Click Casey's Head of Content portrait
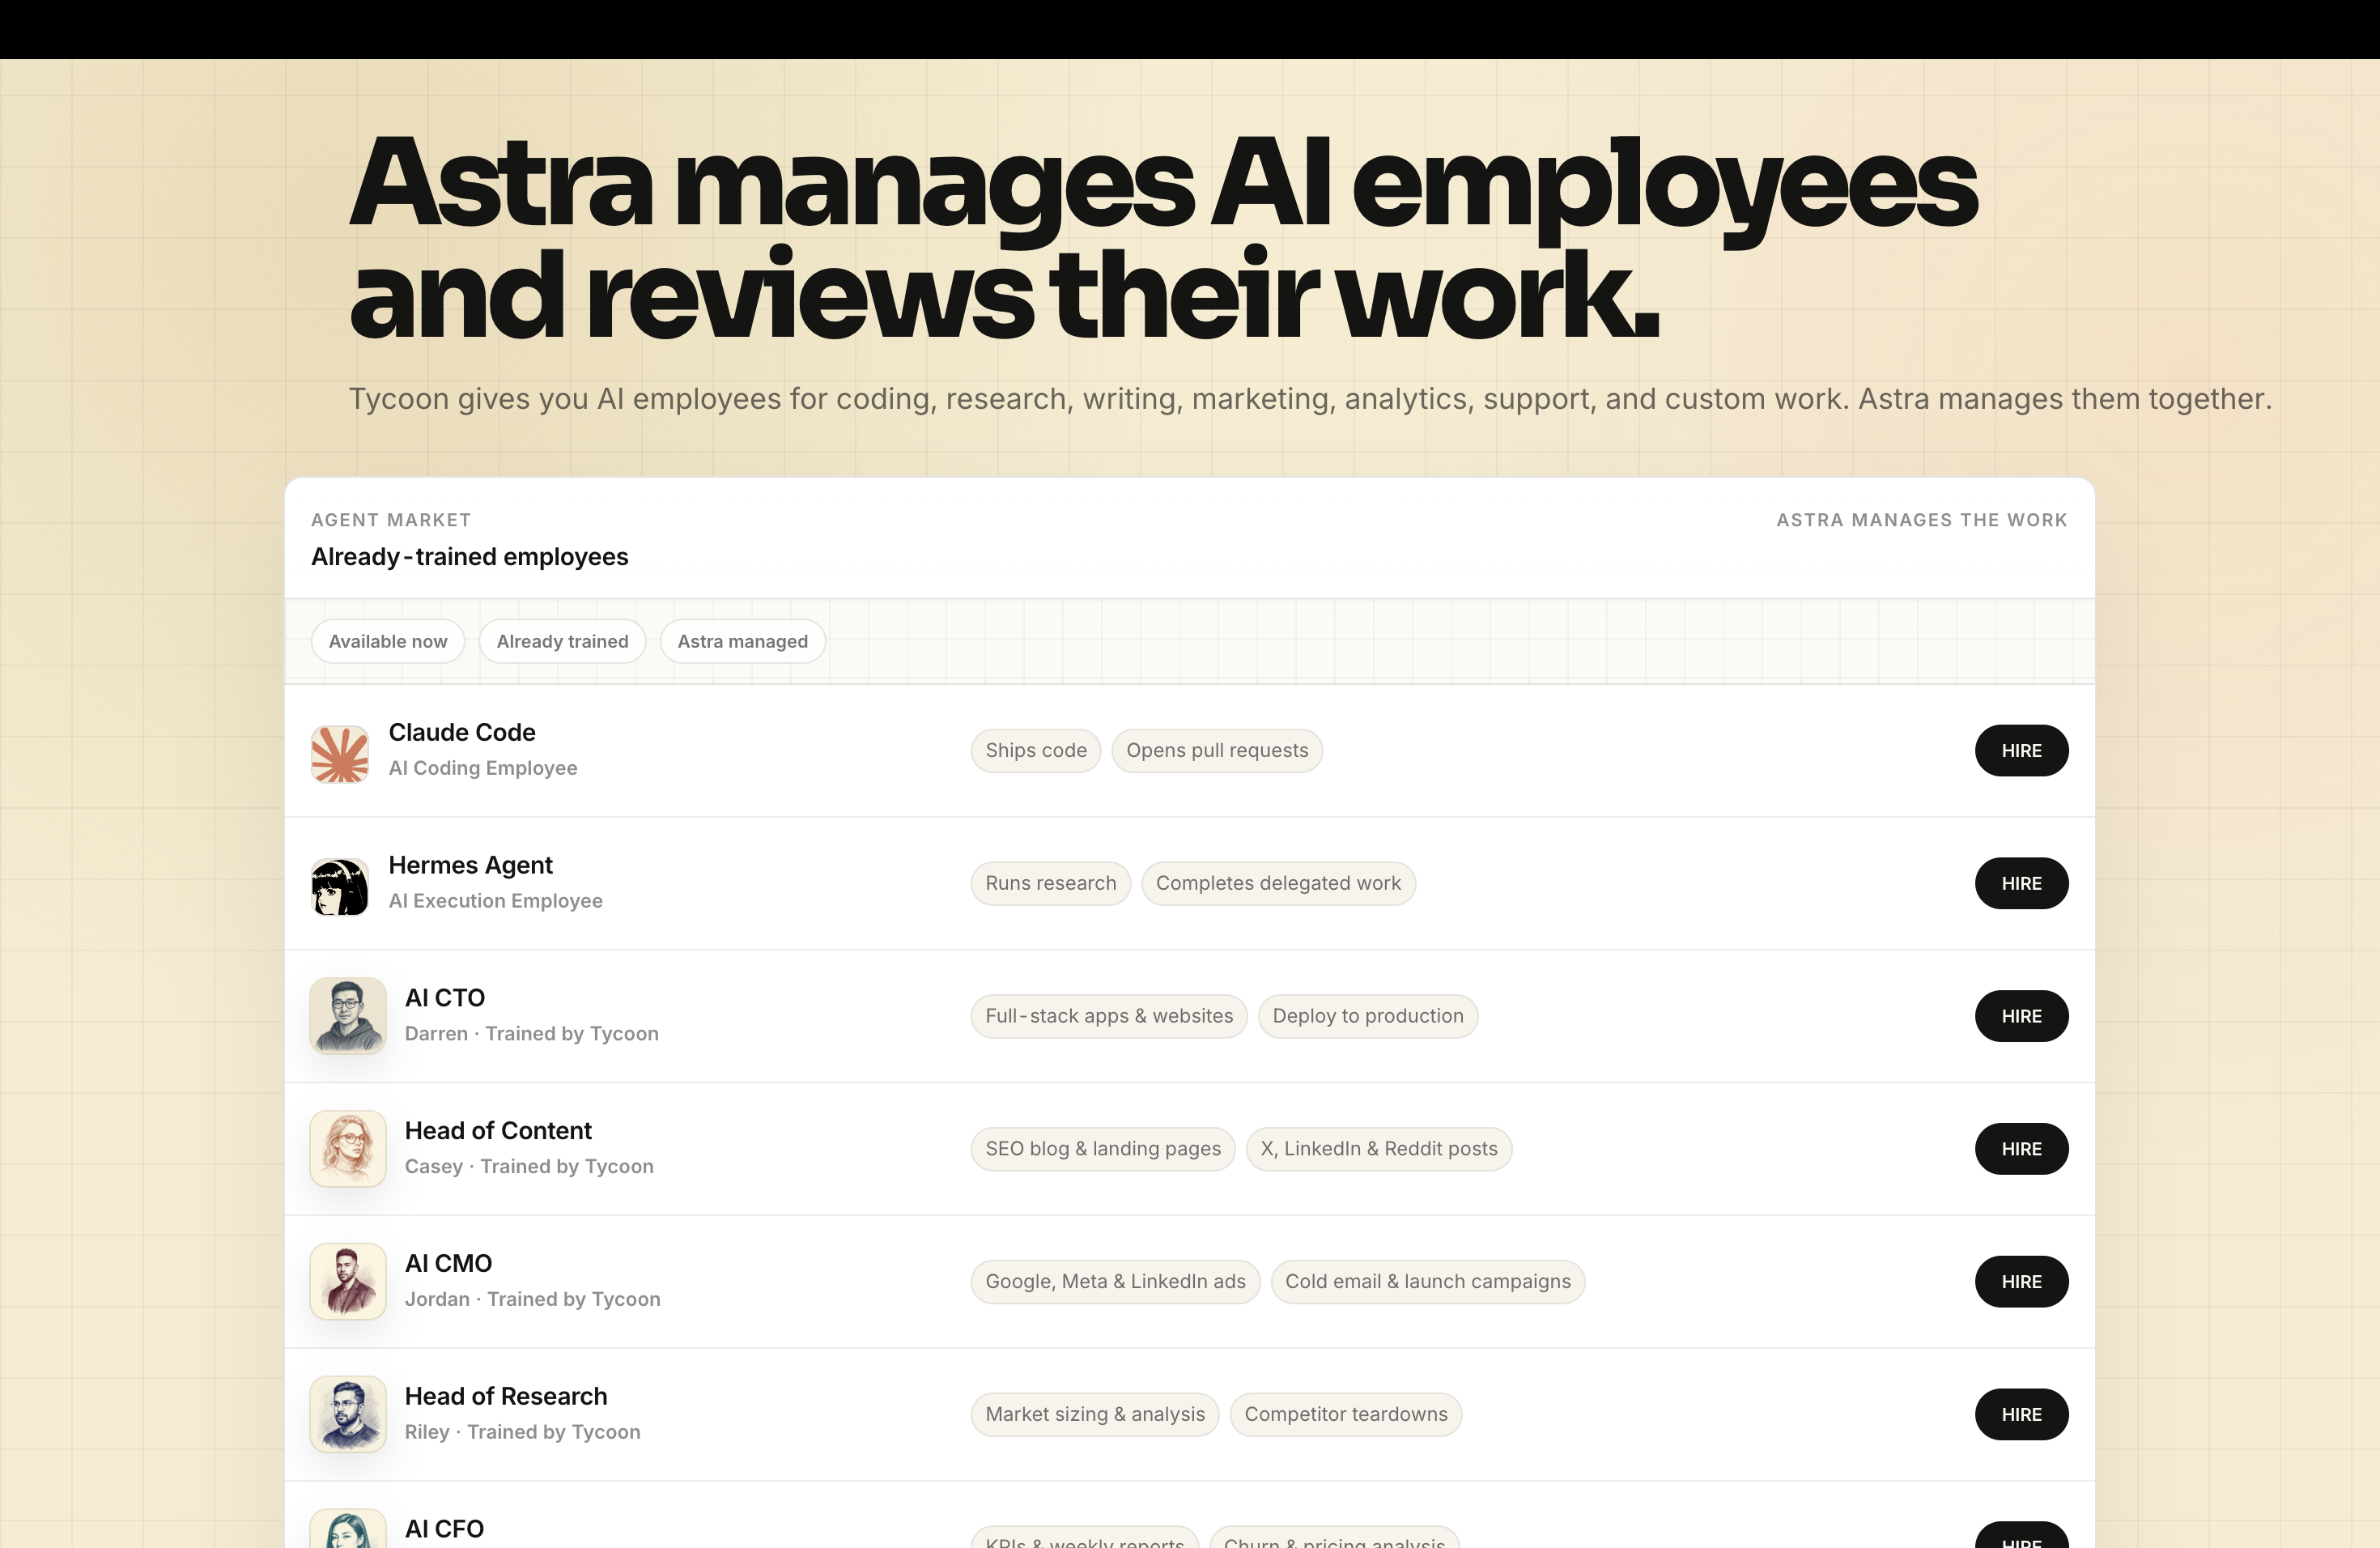This screenshot has height=1548, width=2380. (348, 1149)
